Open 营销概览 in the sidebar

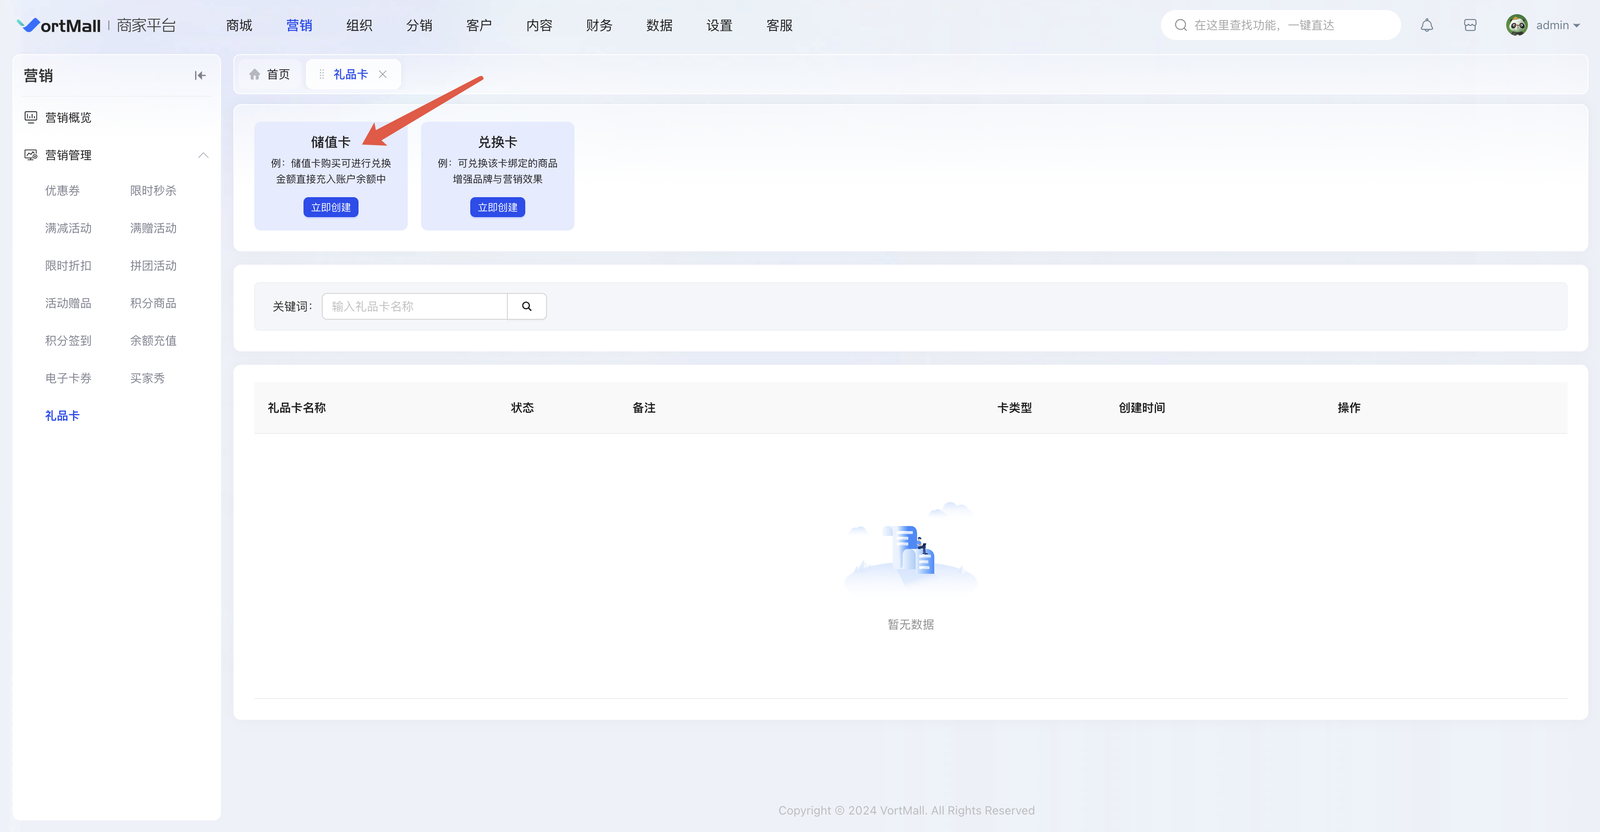68,118
